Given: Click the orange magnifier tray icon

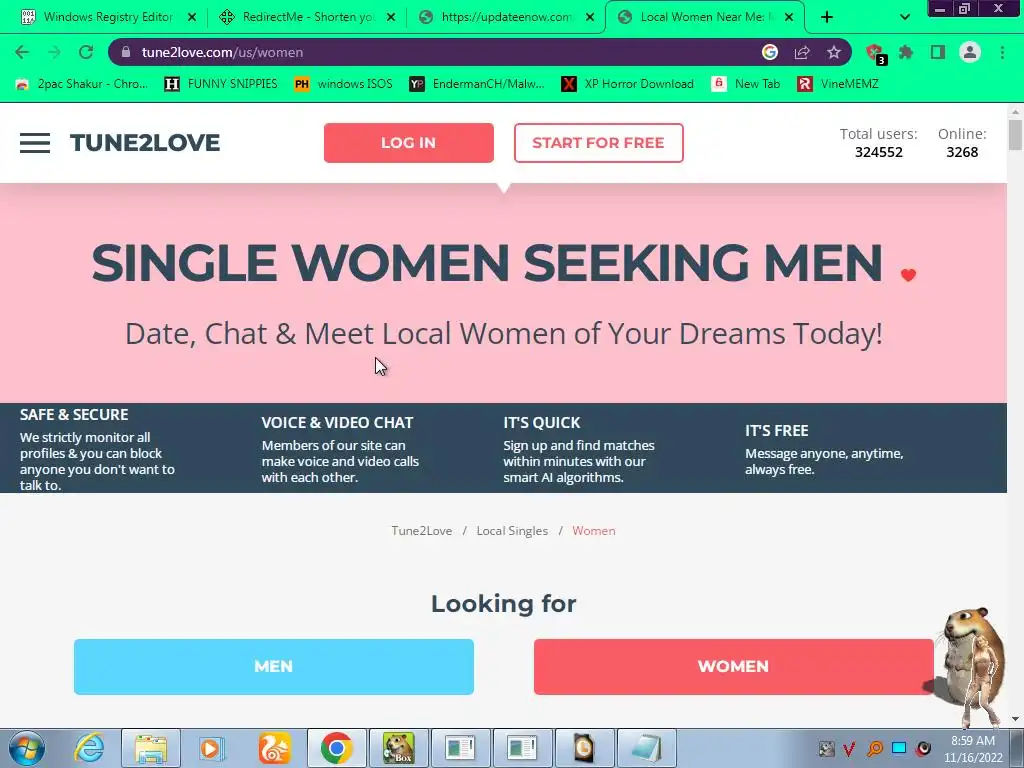Looking at the screenshot, I should point(875,749).
